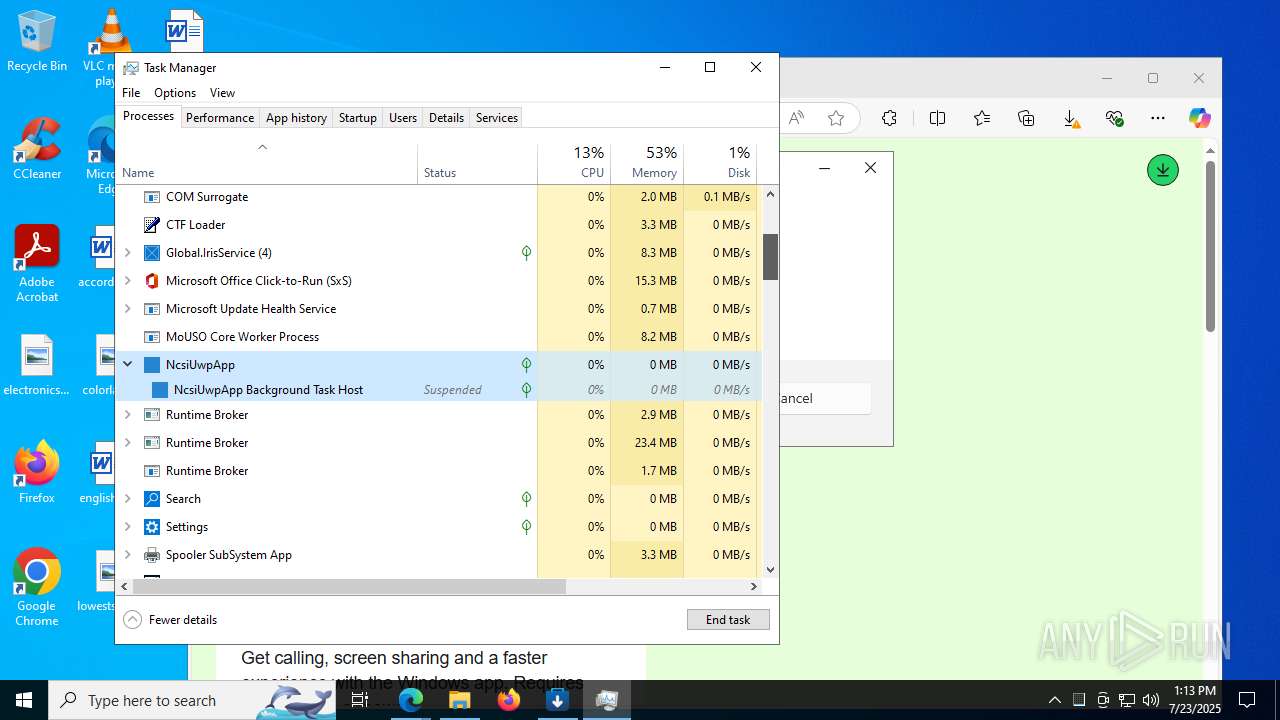Click Edge Read aloud icon
This screenshot has height=720, width=1280.
point(796,118)
